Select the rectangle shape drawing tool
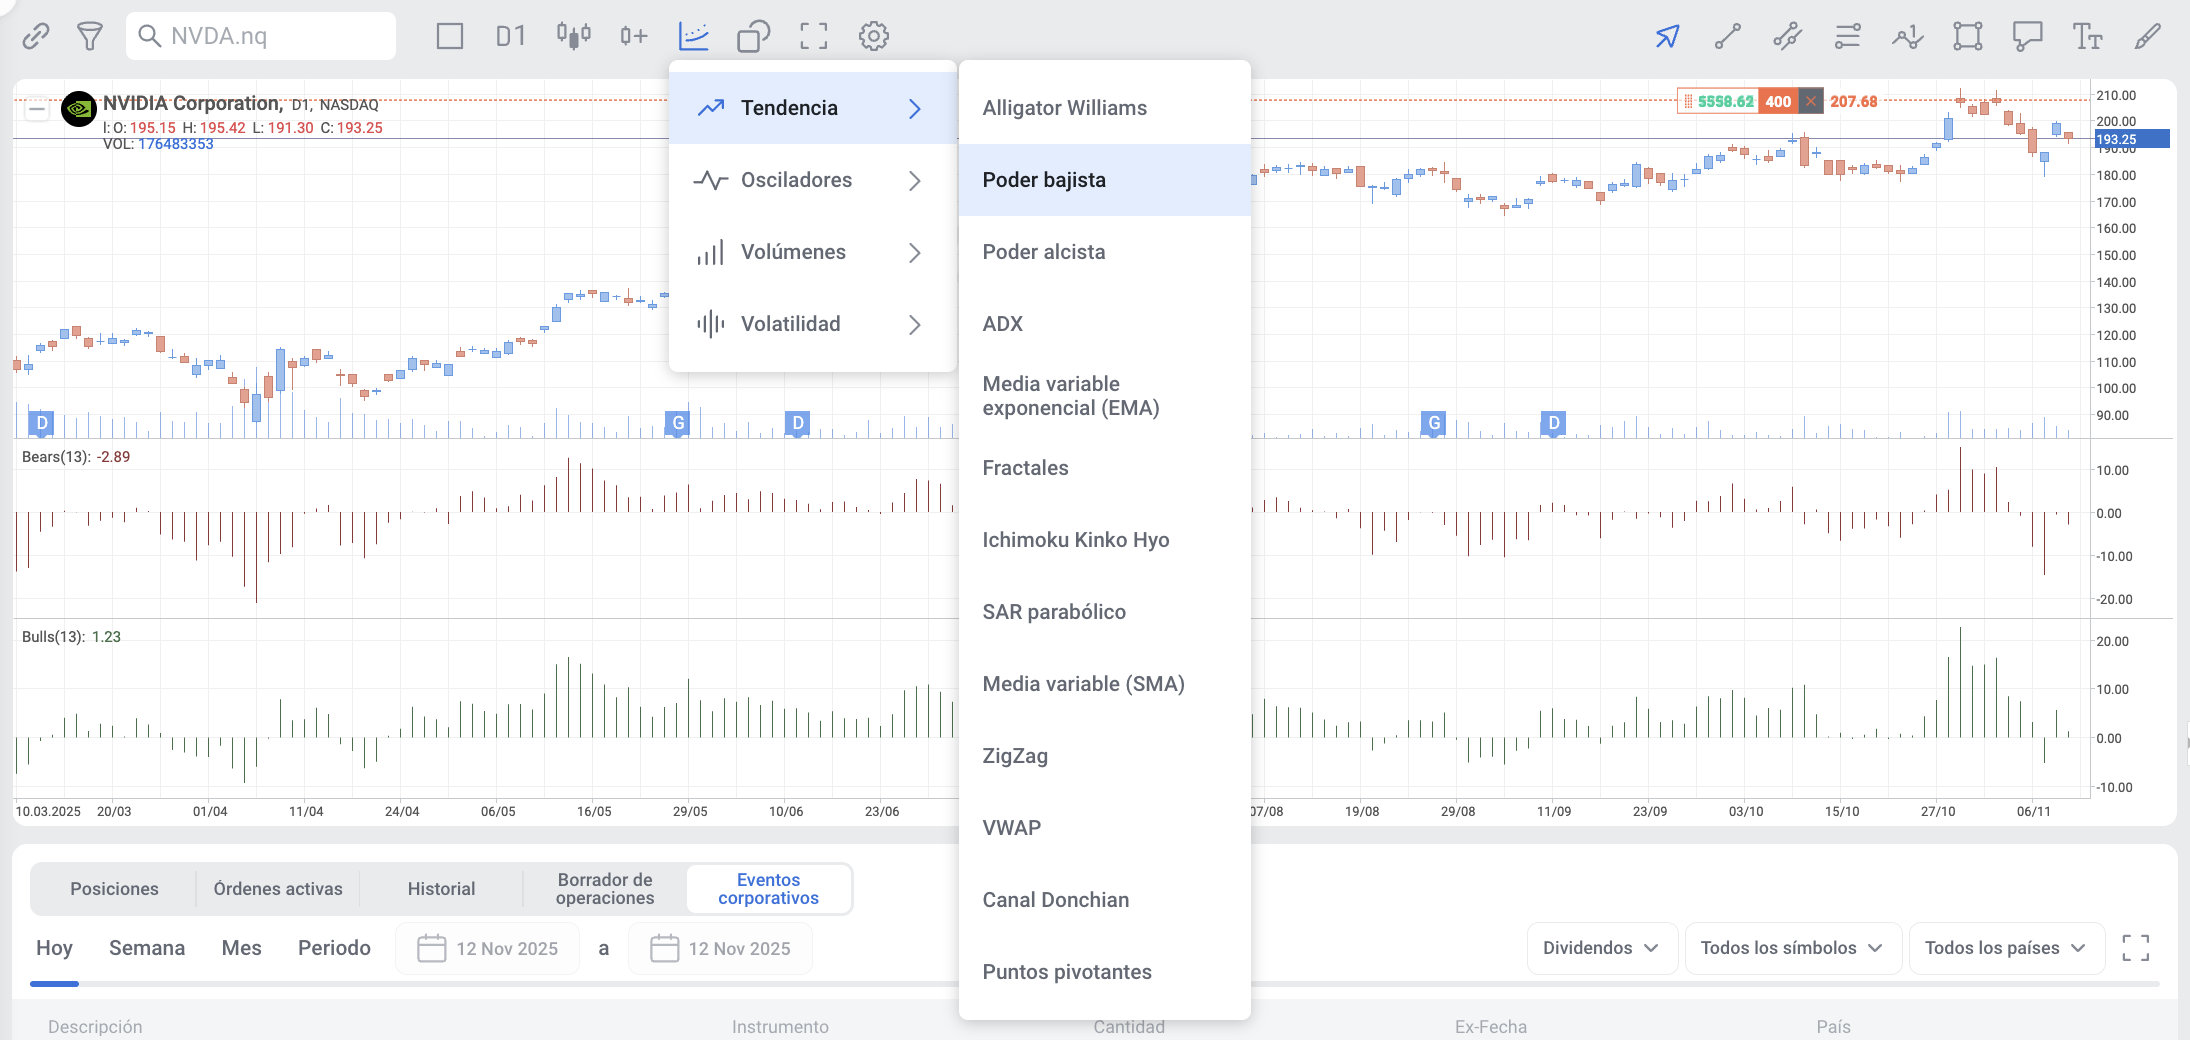This screenshot has height=1040, width=2190. pyautogui.click(x=1968, y=37)
